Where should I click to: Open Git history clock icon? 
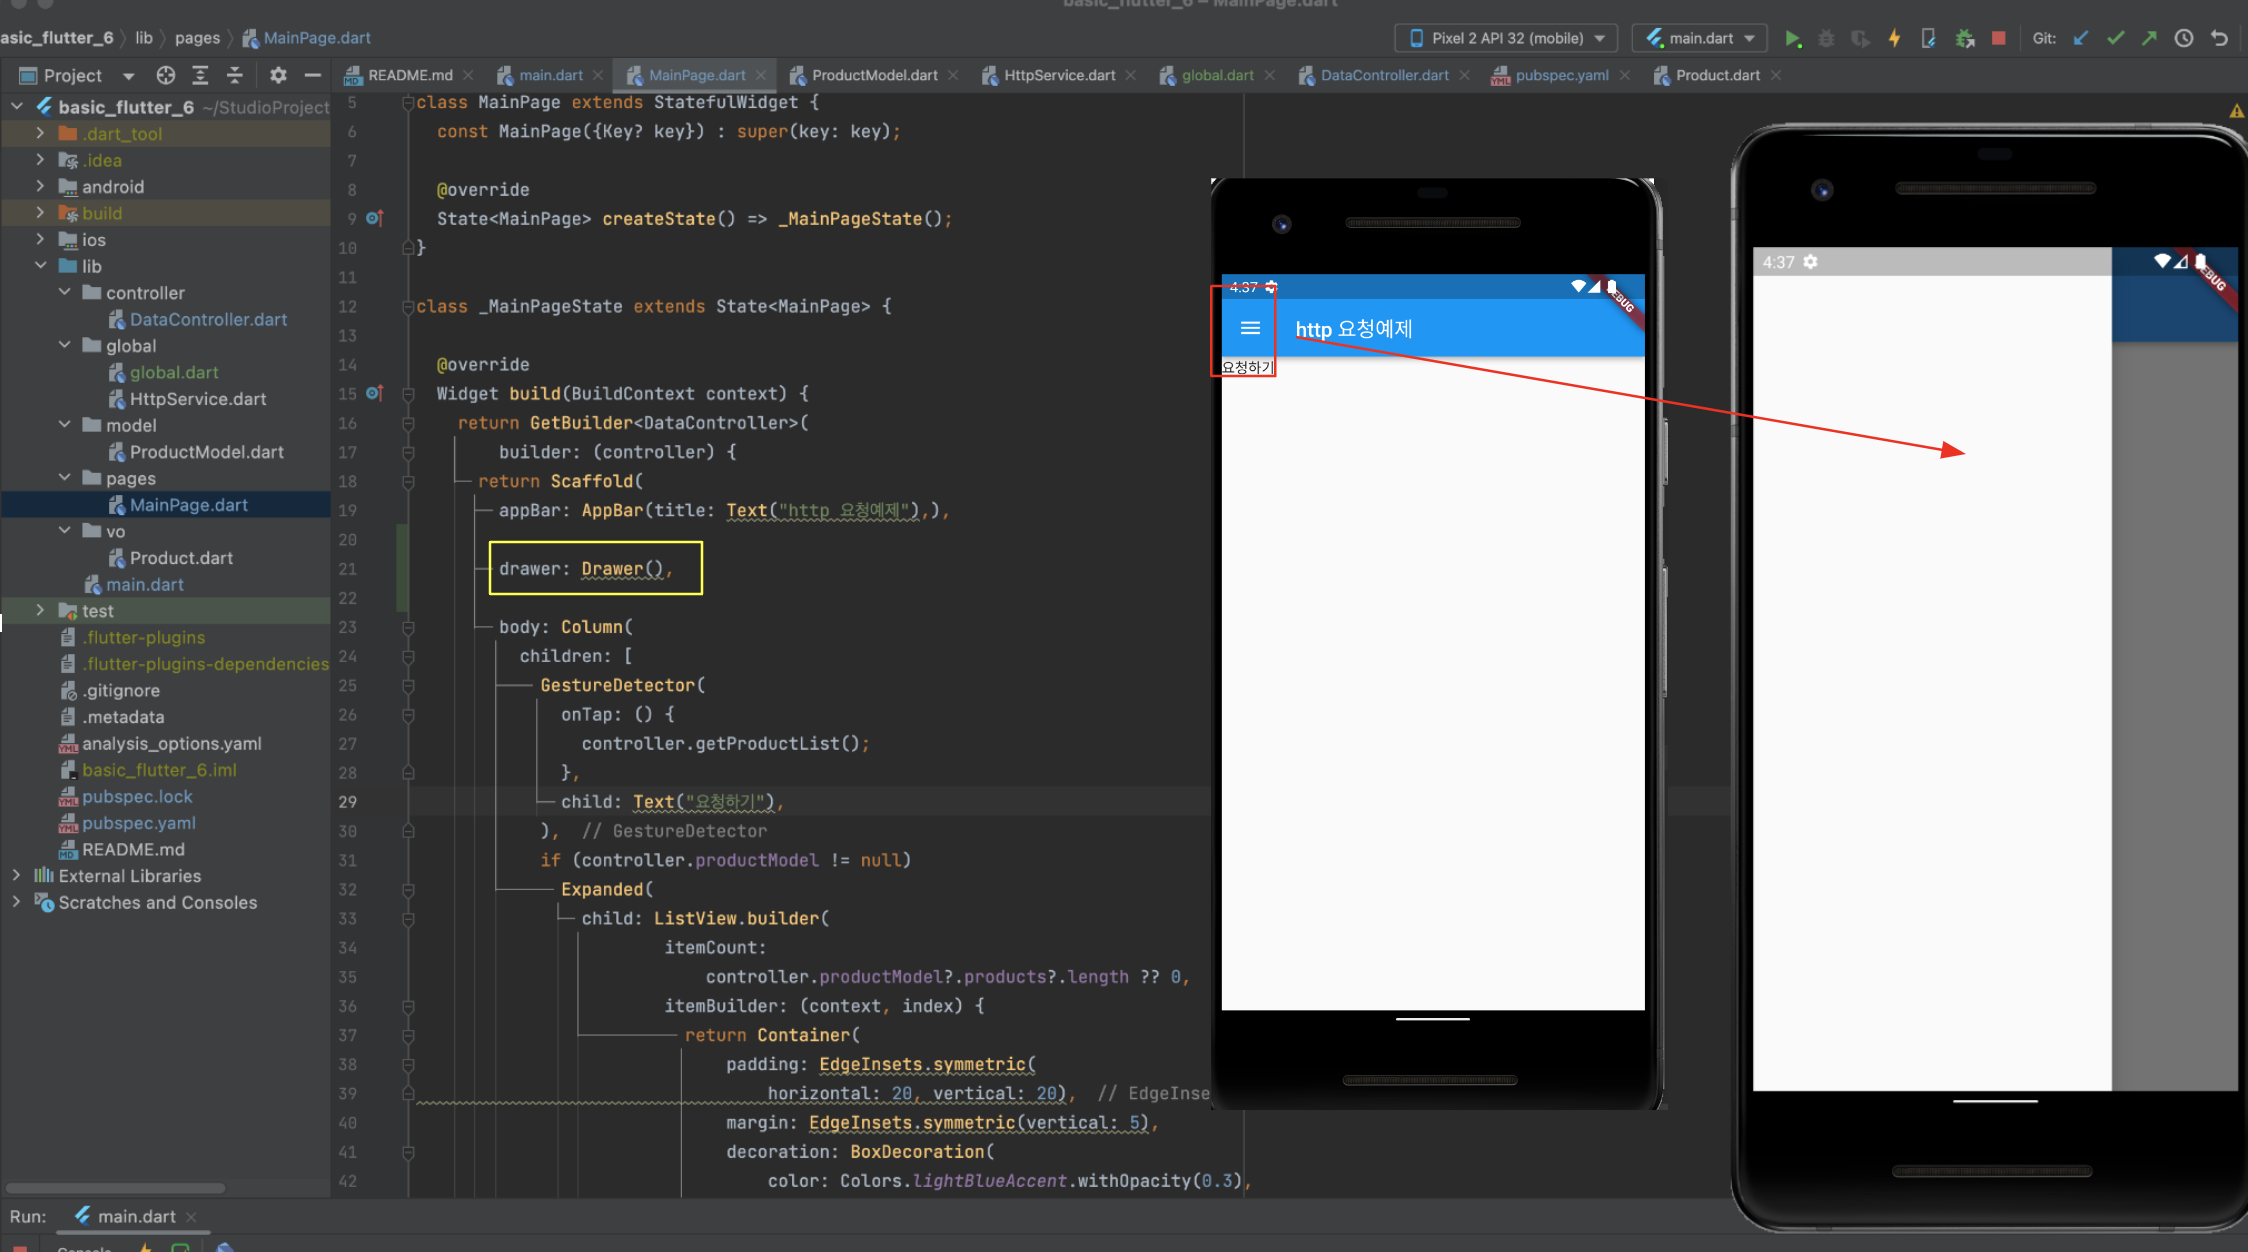tap(2184, 39)
